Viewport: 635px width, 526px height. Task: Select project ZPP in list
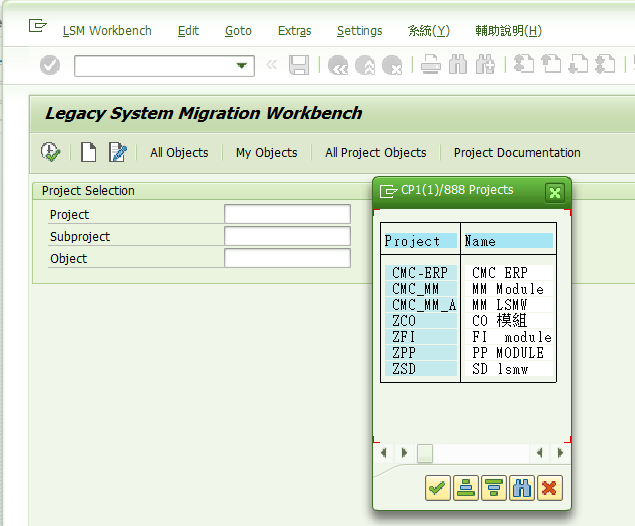click(x=421, y=353)
